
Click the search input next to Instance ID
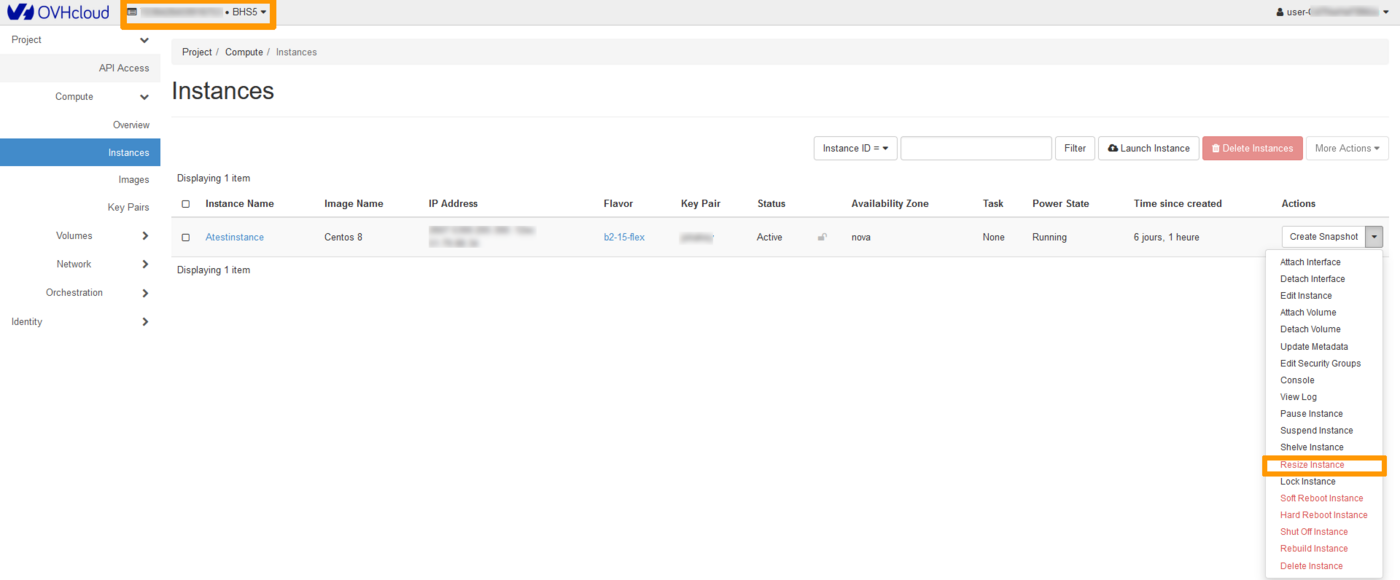(x=975, y=147)
